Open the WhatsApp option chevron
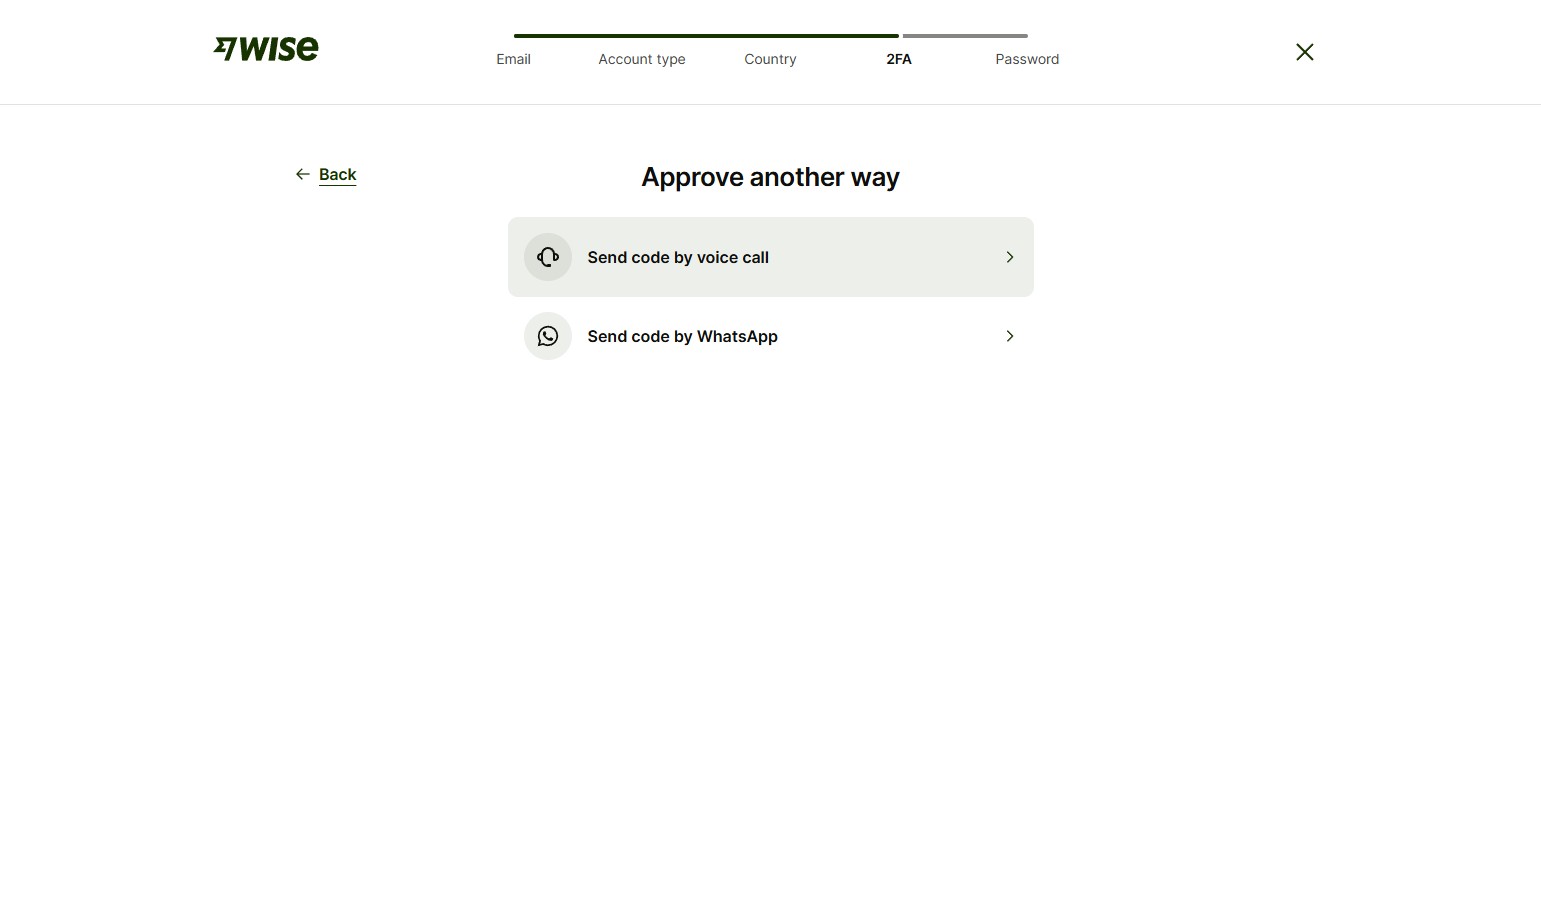This screenshot has width=1541, height=911. pos(1010,336)
